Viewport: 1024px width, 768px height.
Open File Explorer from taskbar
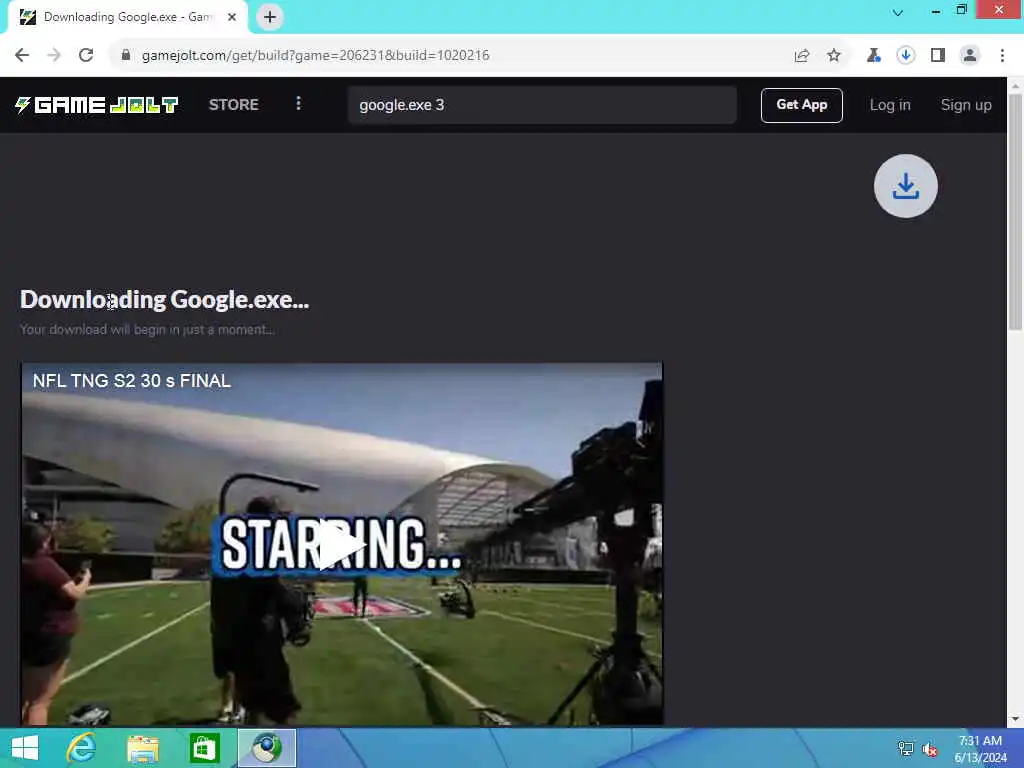pos(143,748)
